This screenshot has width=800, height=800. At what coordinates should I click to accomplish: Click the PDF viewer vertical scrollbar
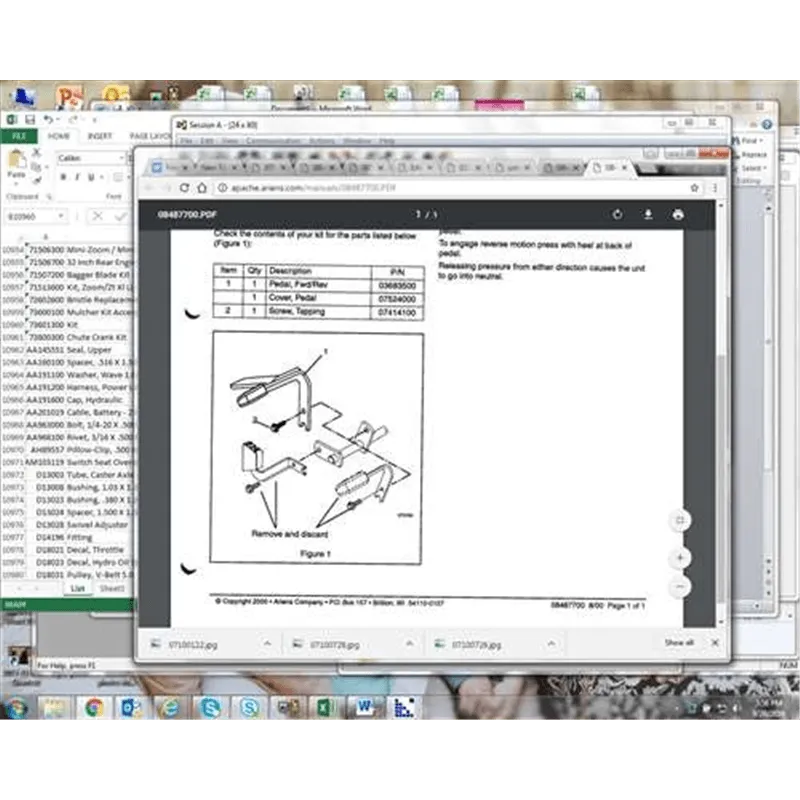[720, 413]
